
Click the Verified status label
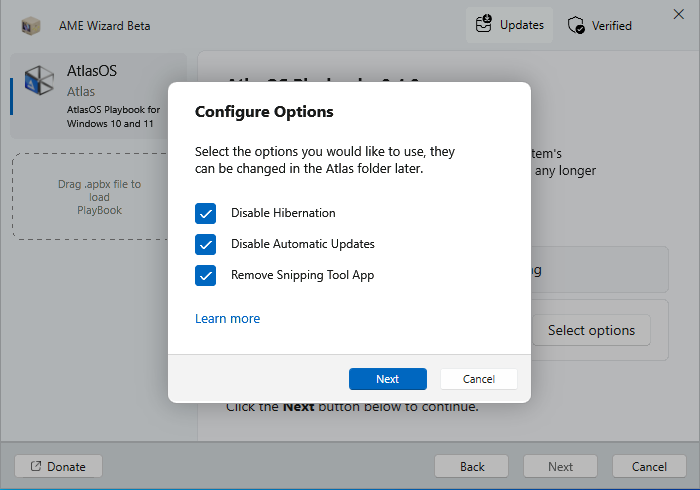pos(610,26)
